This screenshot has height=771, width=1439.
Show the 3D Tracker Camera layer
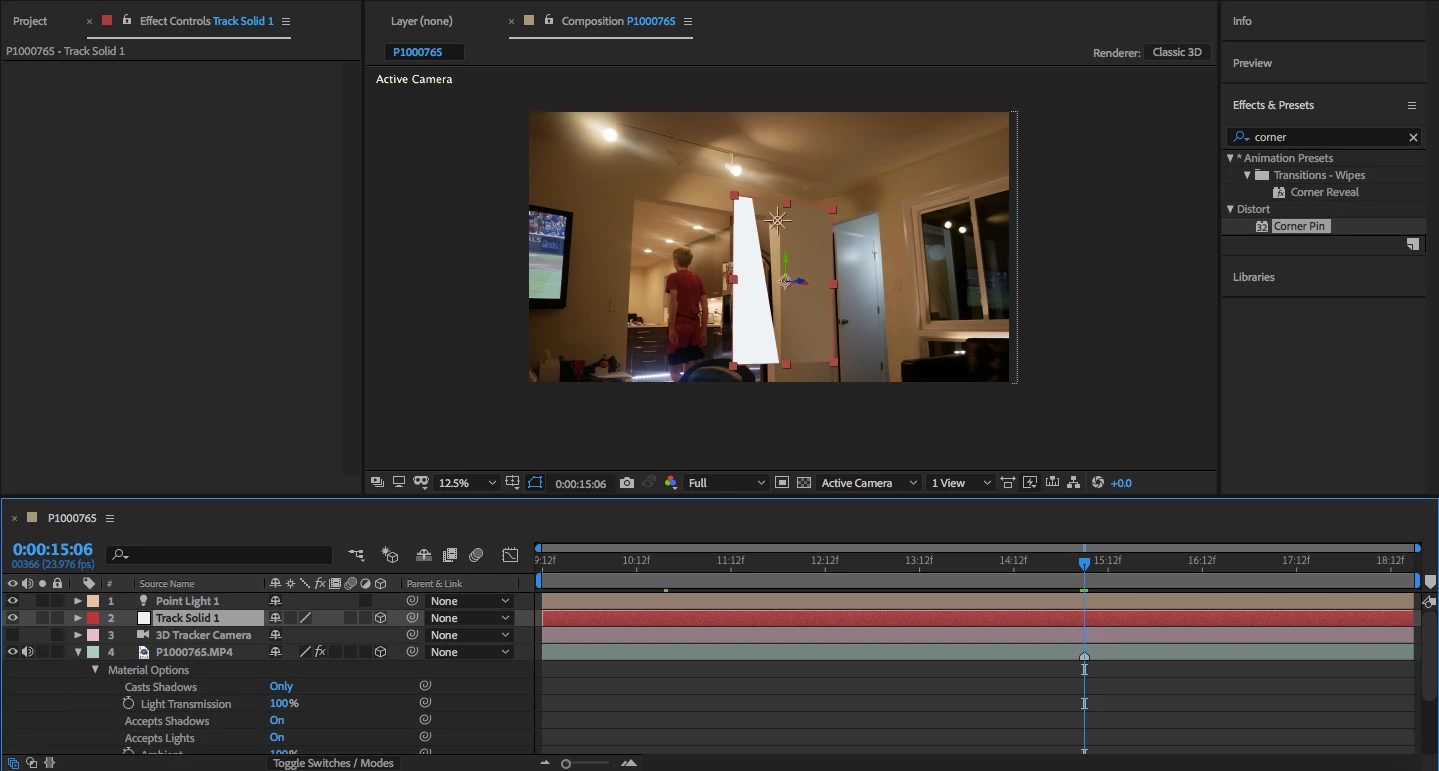pyautogui.click(x=12, y=635)
